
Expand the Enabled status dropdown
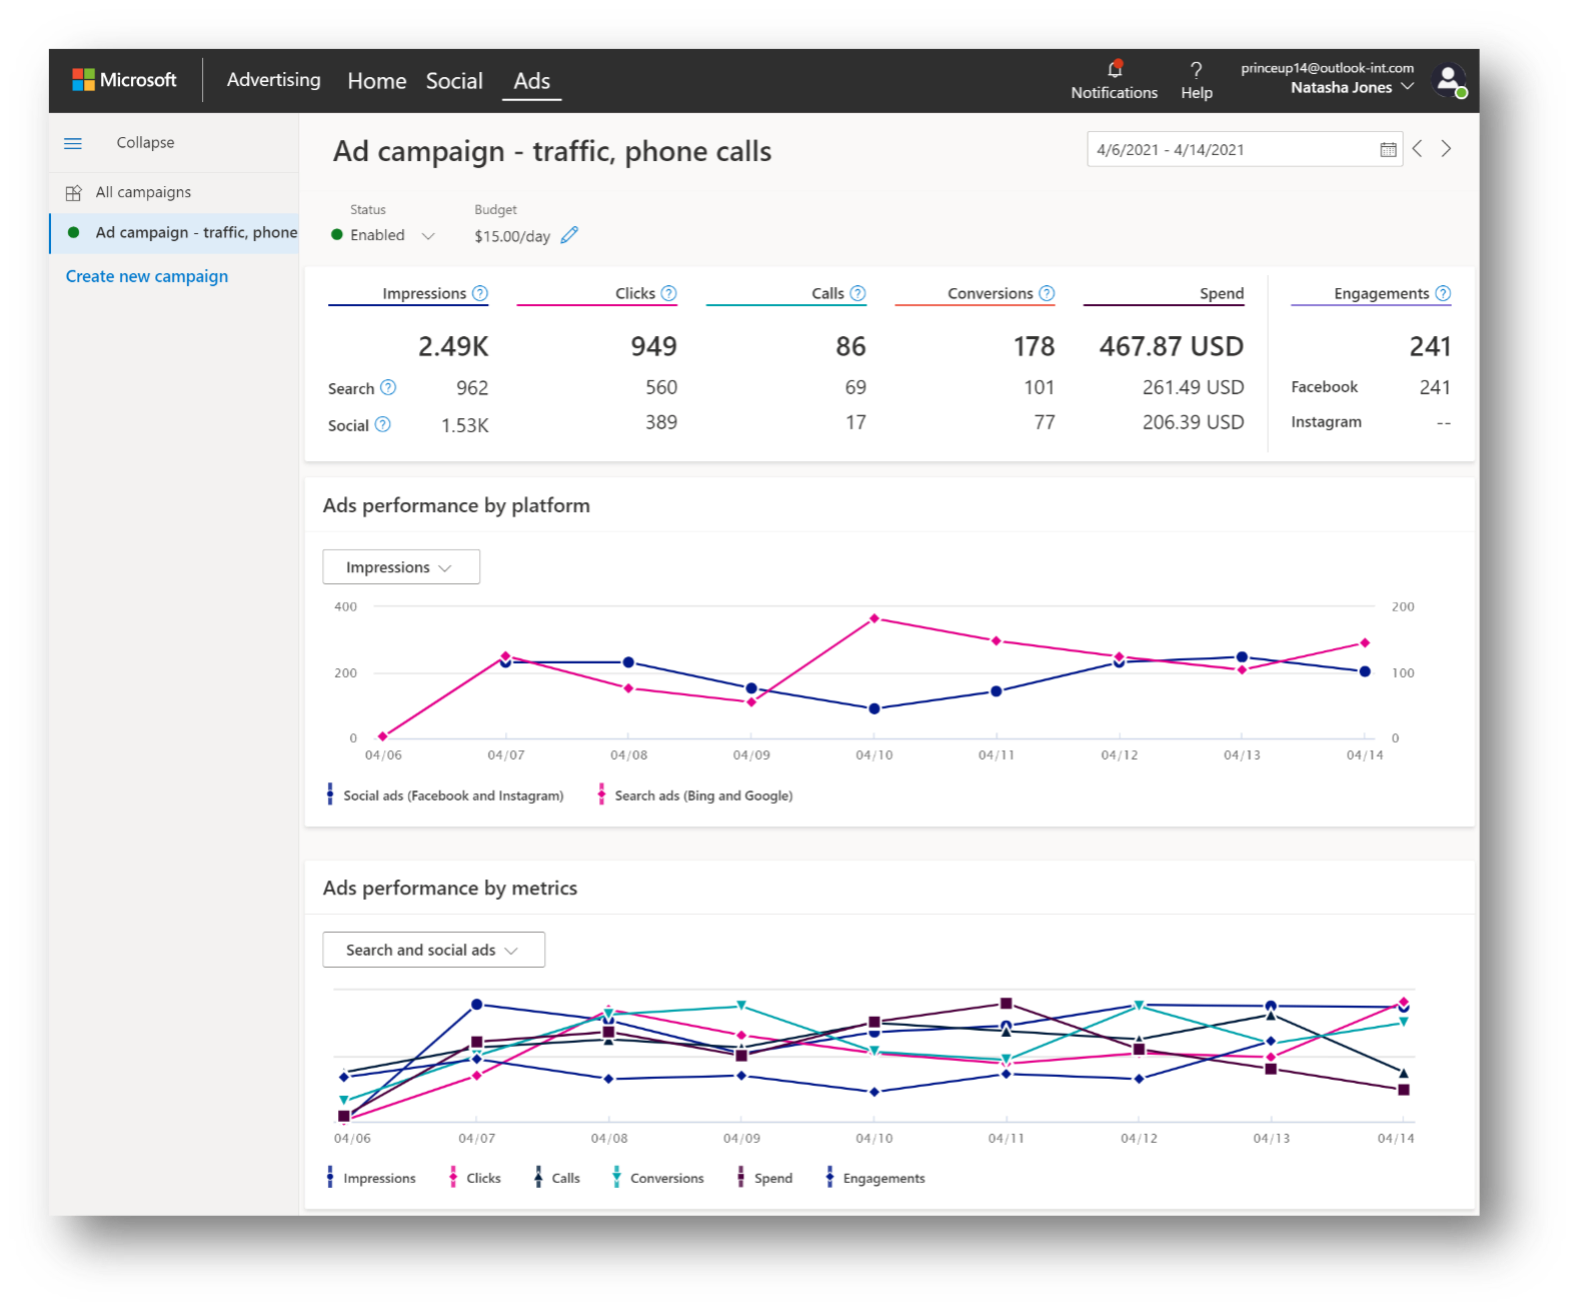pos(428,236)
